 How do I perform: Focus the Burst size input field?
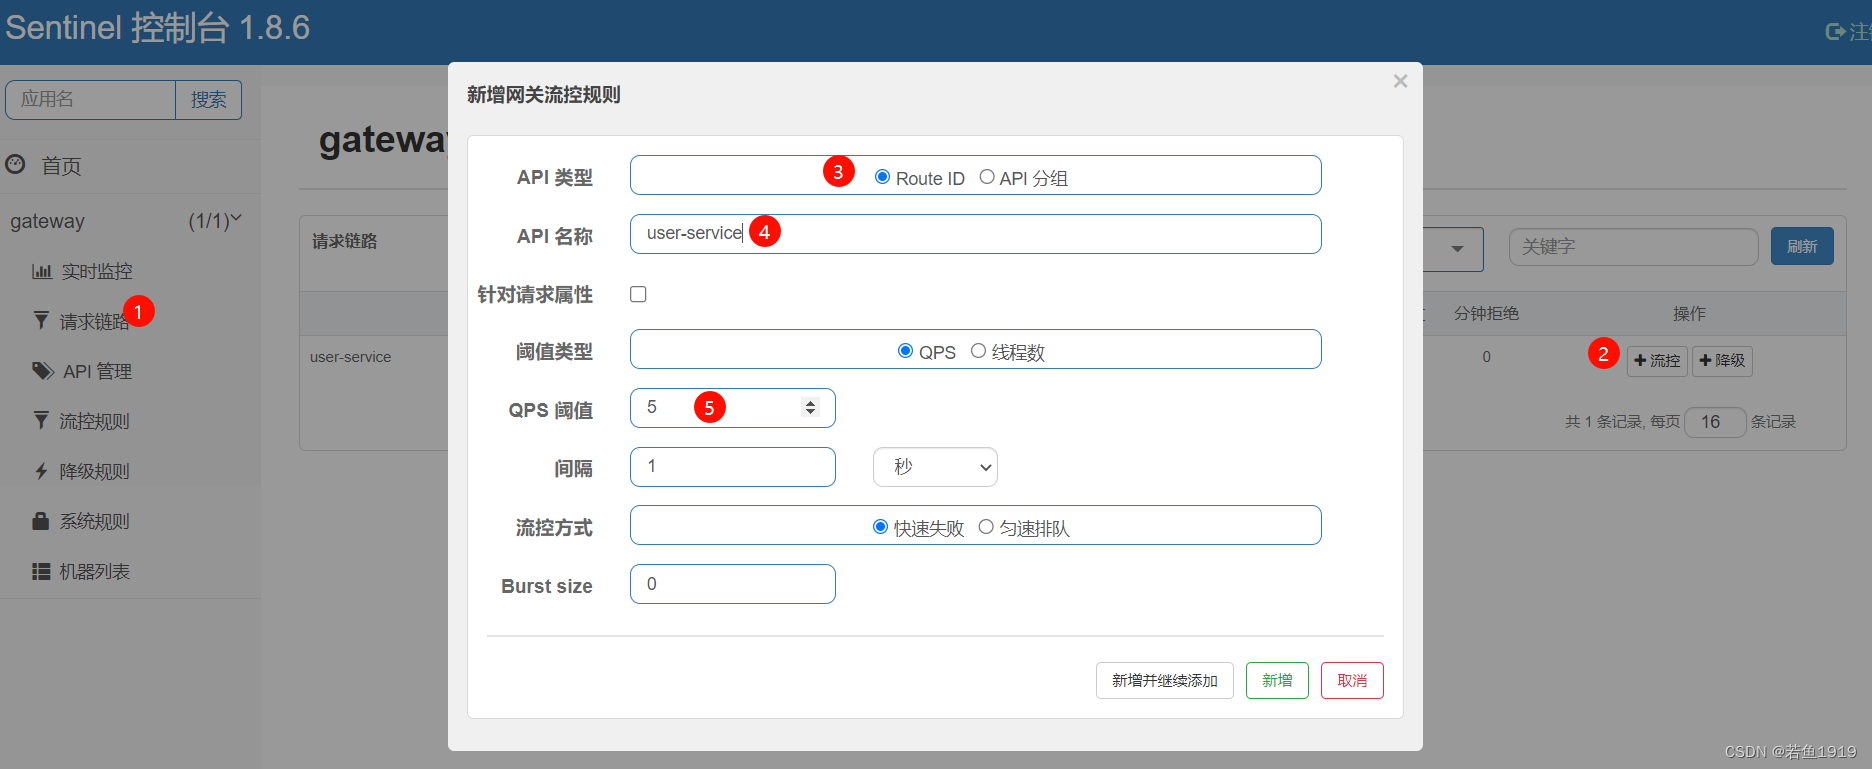(x=733, y=584)
